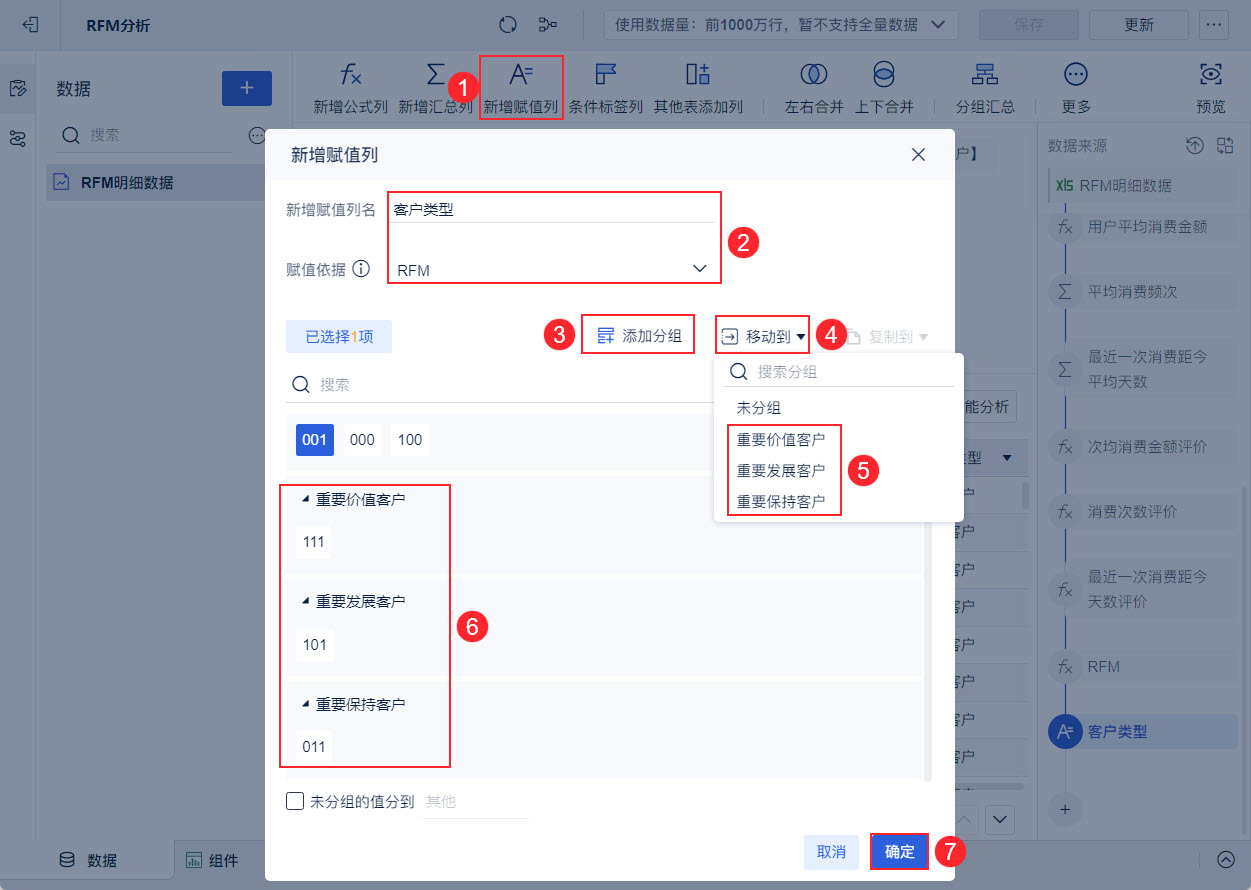1251x890 pixels.
Task: Click the 更新 button
Action: [x=1139, y=24]
